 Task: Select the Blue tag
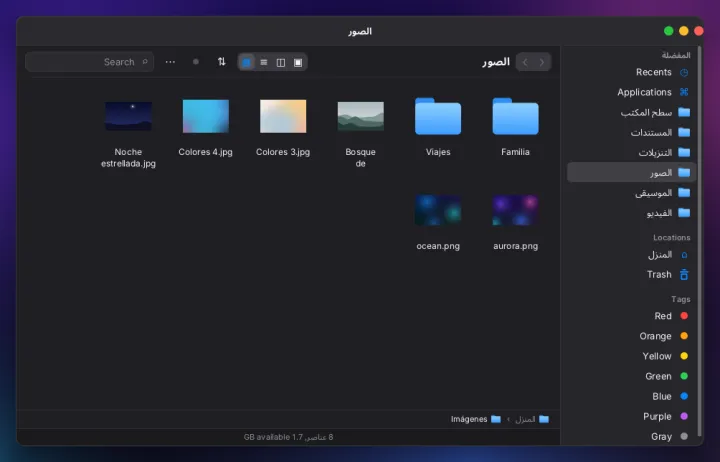point(632,396)
